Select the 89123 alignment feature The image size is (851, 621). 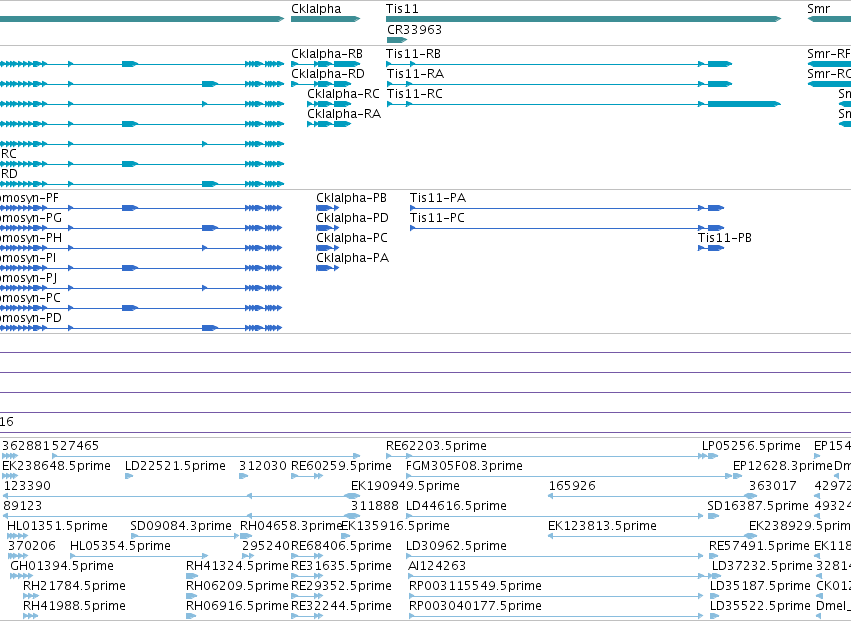pos(181,516)
